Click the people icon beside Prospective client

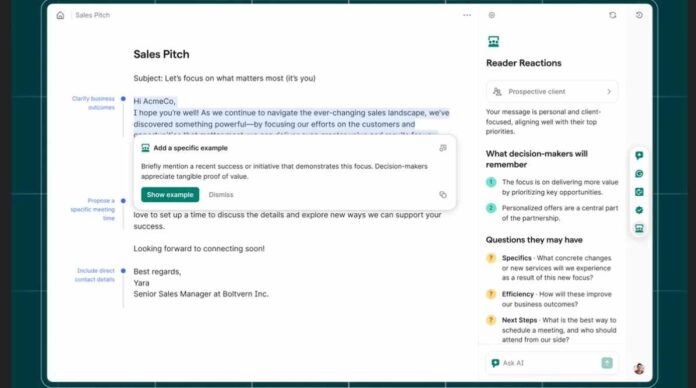tap(497, 91)
